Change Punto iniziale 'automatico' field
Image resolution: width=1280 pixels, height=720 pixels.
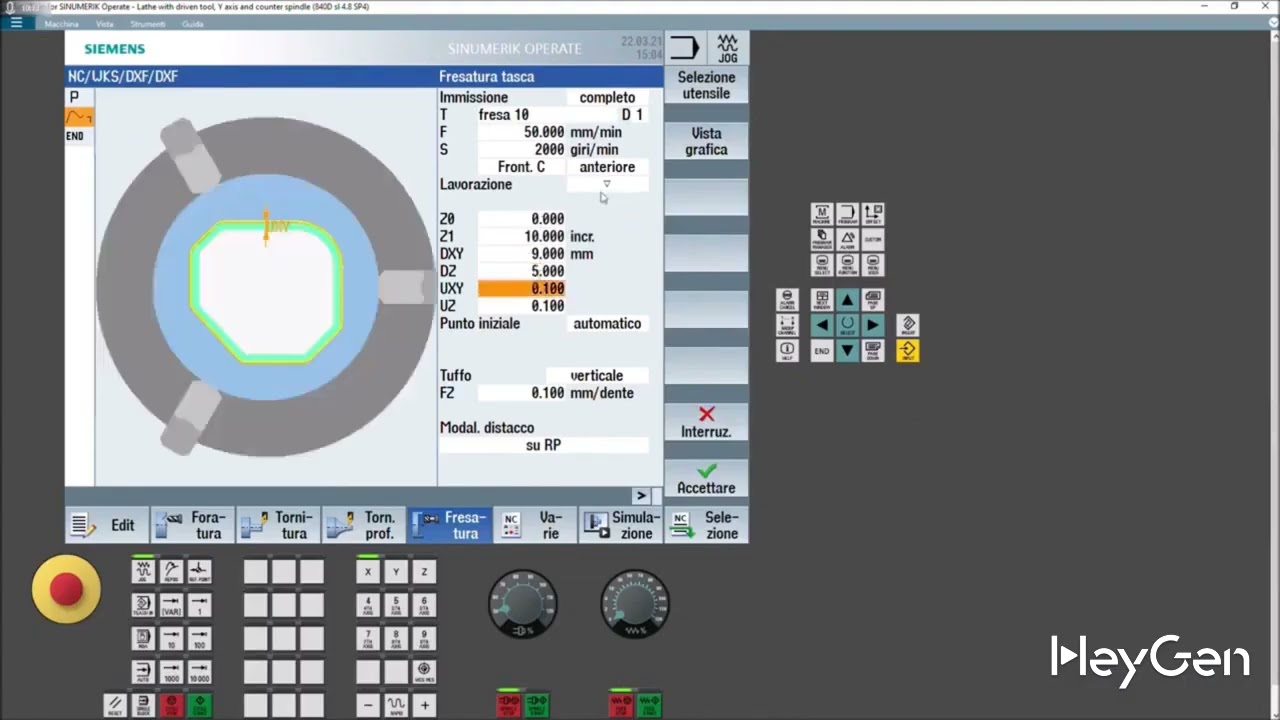point(607,323)
